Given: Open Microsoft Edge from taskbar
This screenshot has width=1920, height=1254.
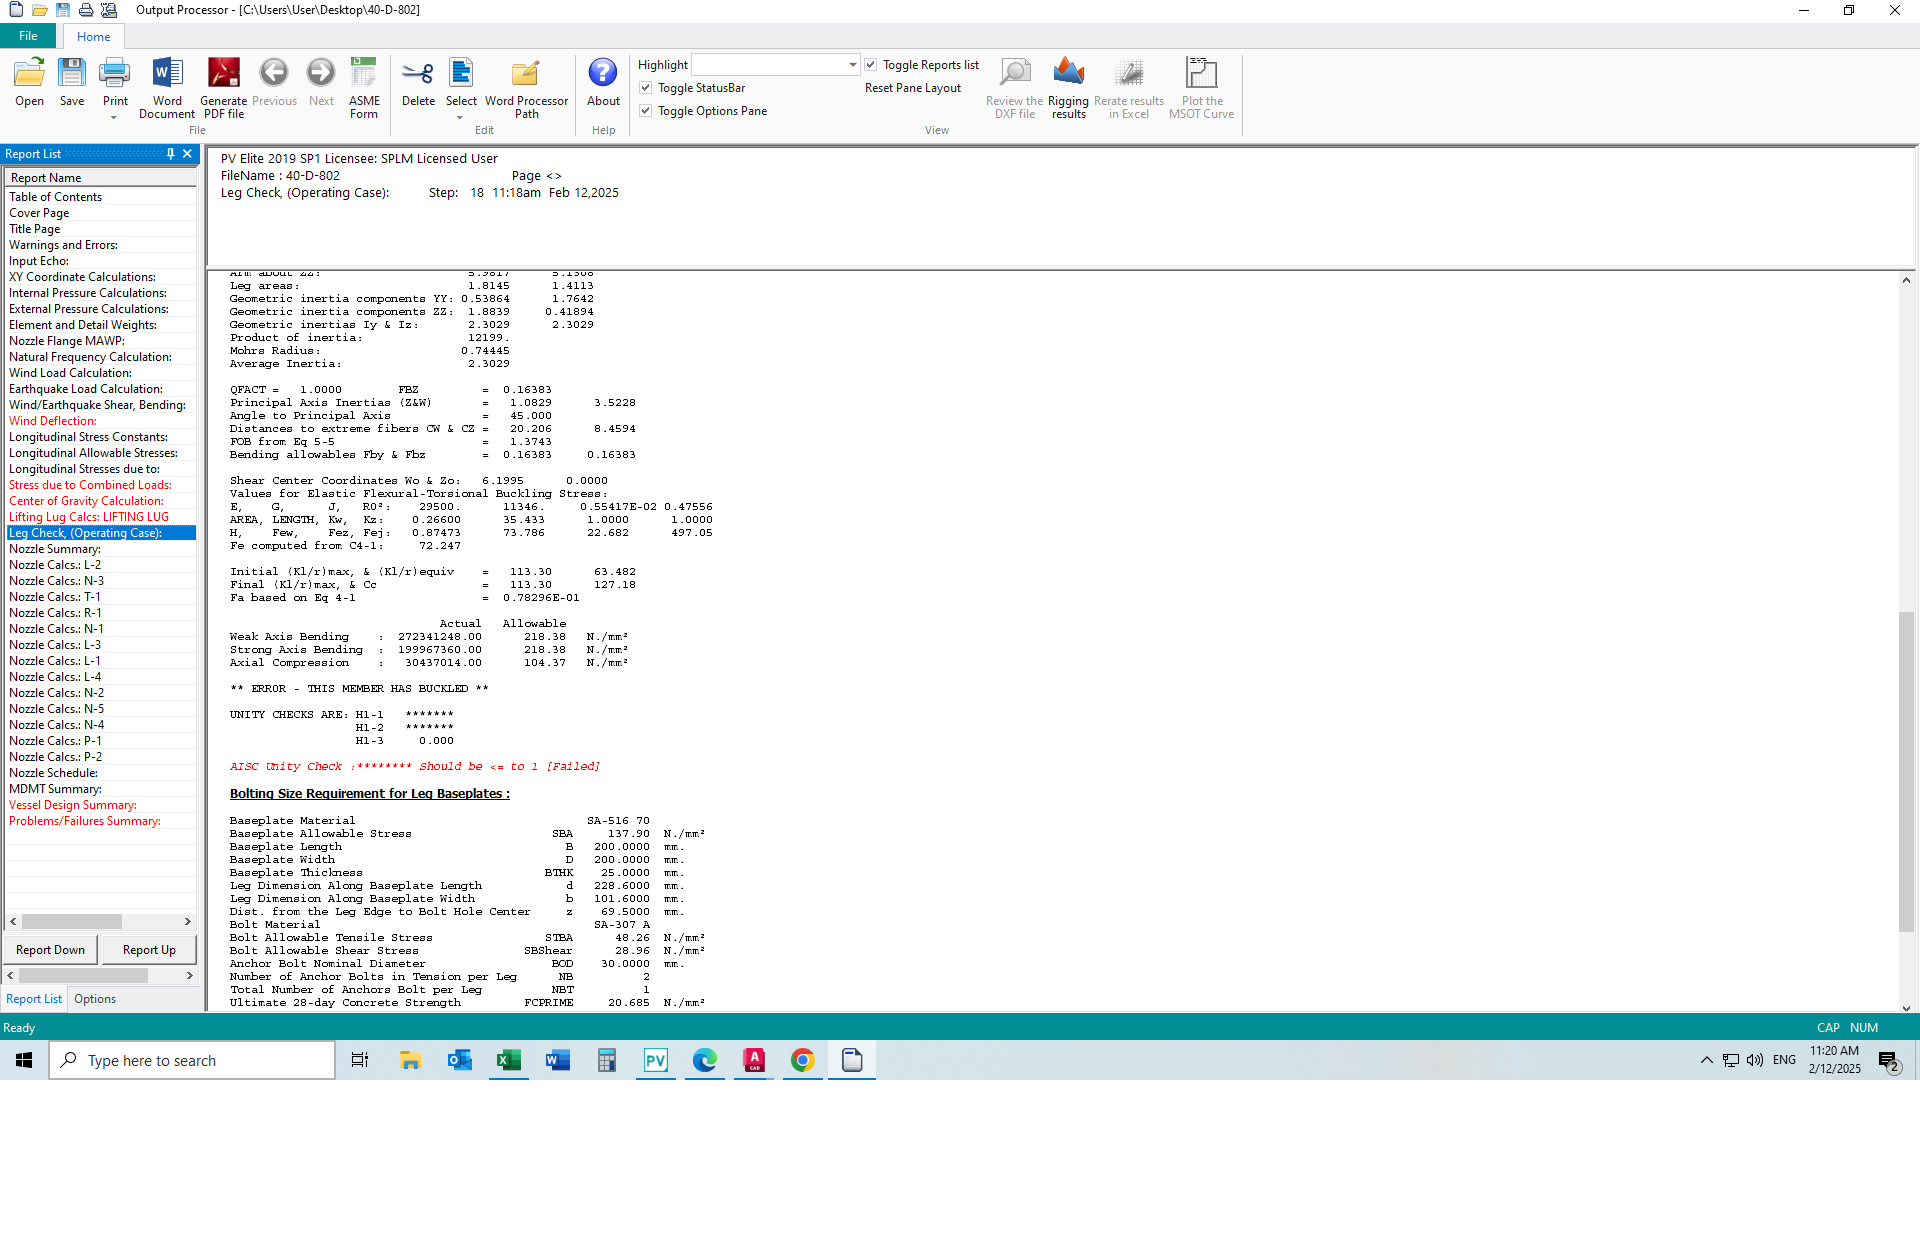Looking at the screenshot, I should coord(704,1060).
